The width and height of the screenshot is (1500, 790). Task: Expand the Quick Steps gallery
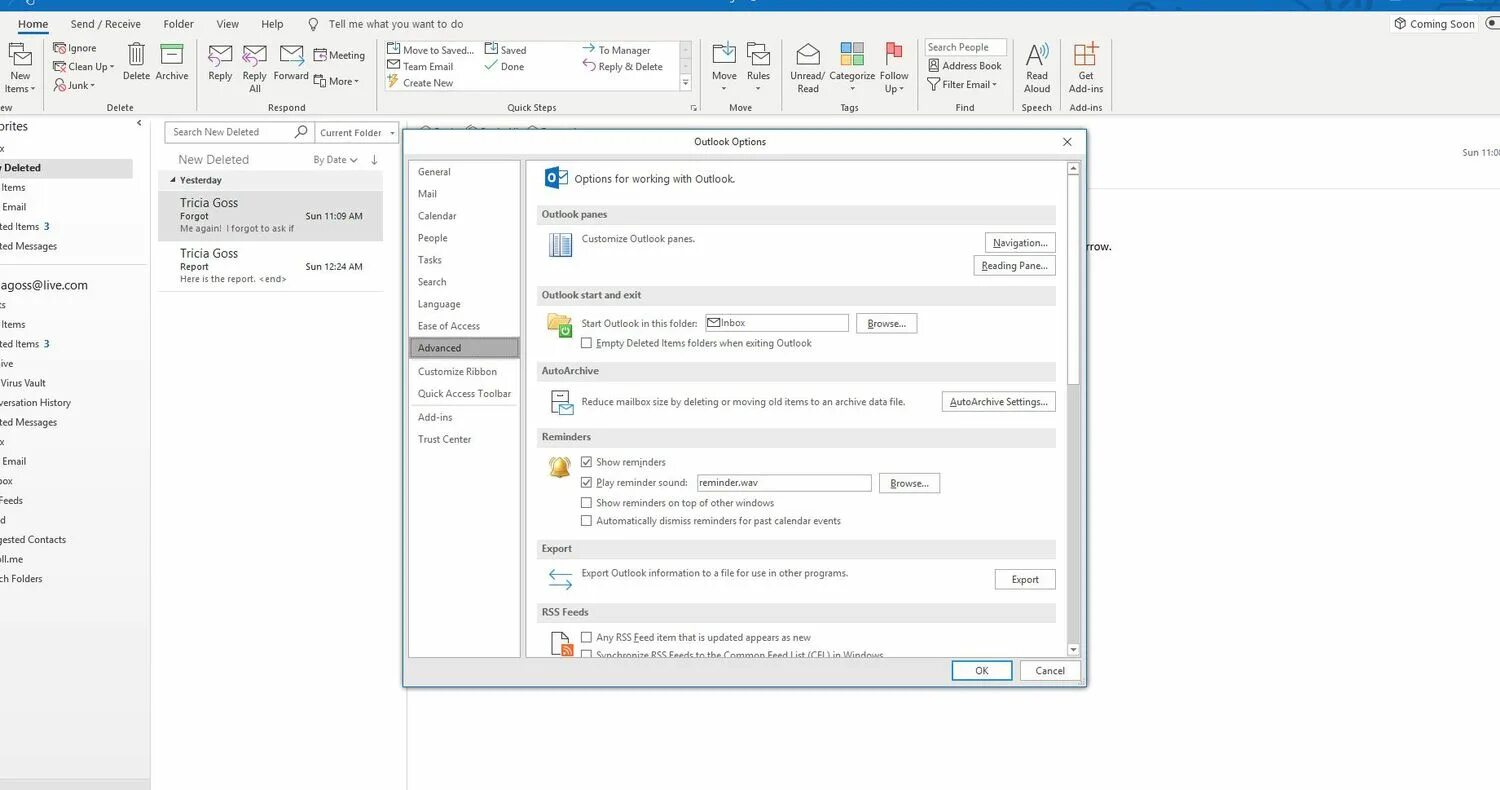tap(685, 83)
